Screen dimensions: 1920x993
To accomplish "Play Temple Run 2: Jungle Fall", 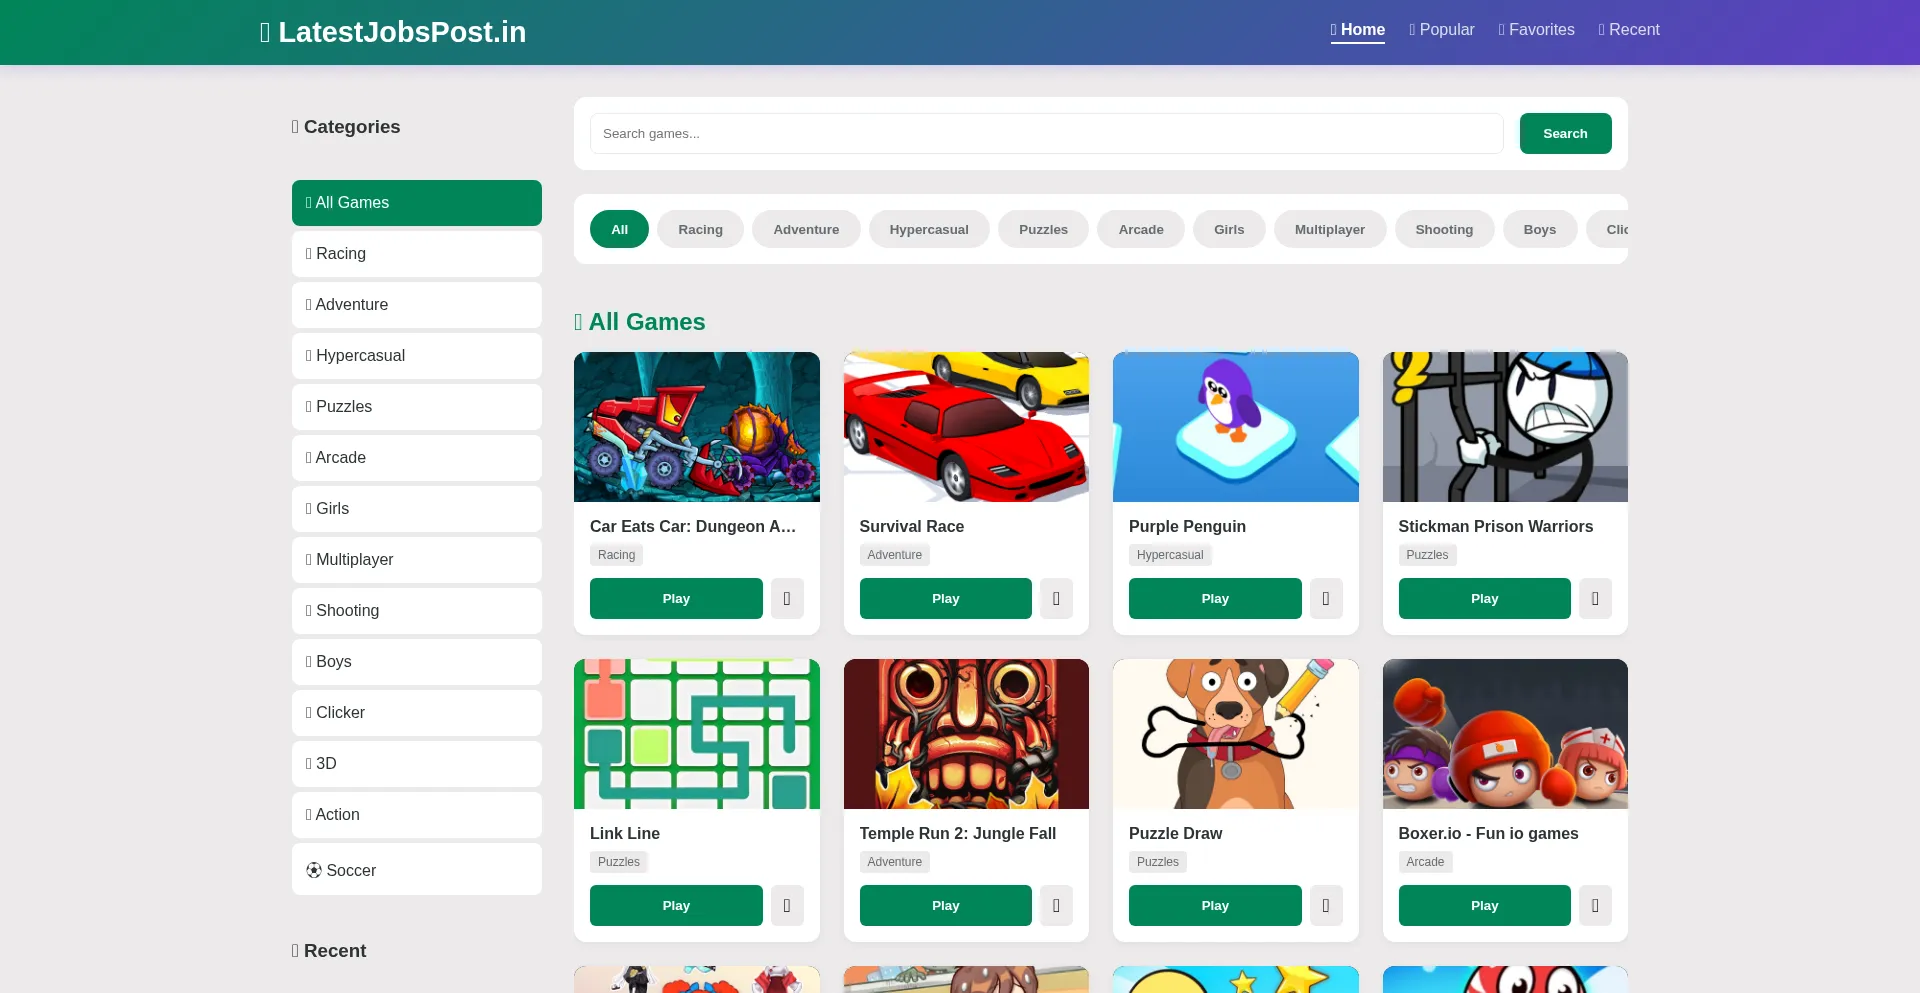I will [x=945, y=905].
